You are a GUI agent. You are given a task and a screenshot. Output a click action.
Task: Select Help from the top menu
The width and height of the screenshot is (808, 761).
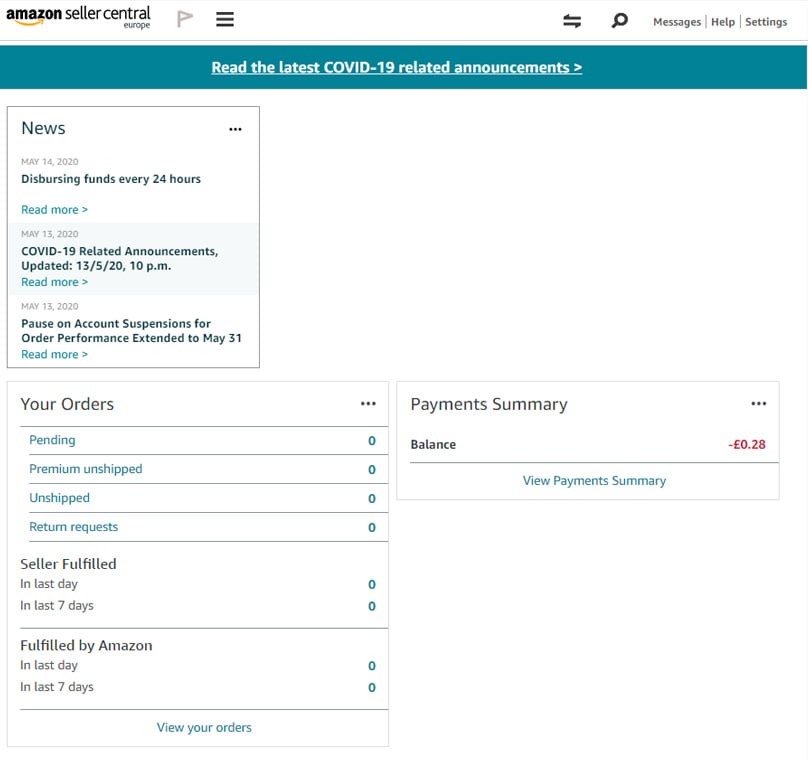tap(722, 22)
